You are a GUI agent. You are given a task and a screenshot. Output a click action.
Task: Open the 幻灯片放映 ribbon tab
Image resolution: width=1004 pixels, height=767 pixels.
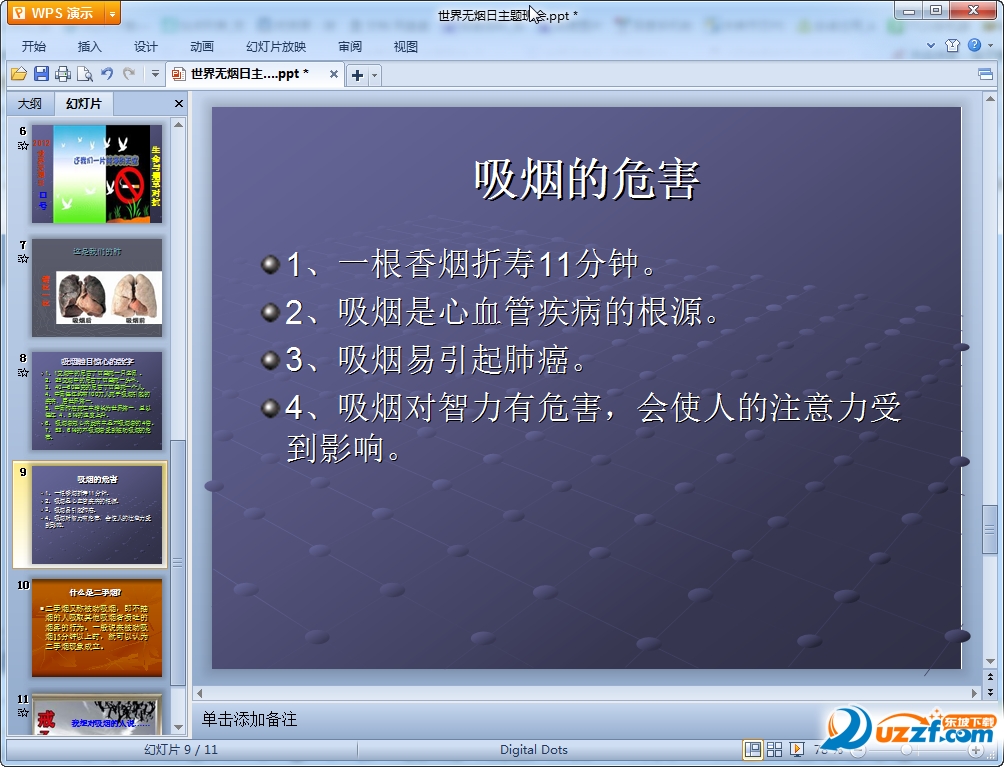coord(276,47)
